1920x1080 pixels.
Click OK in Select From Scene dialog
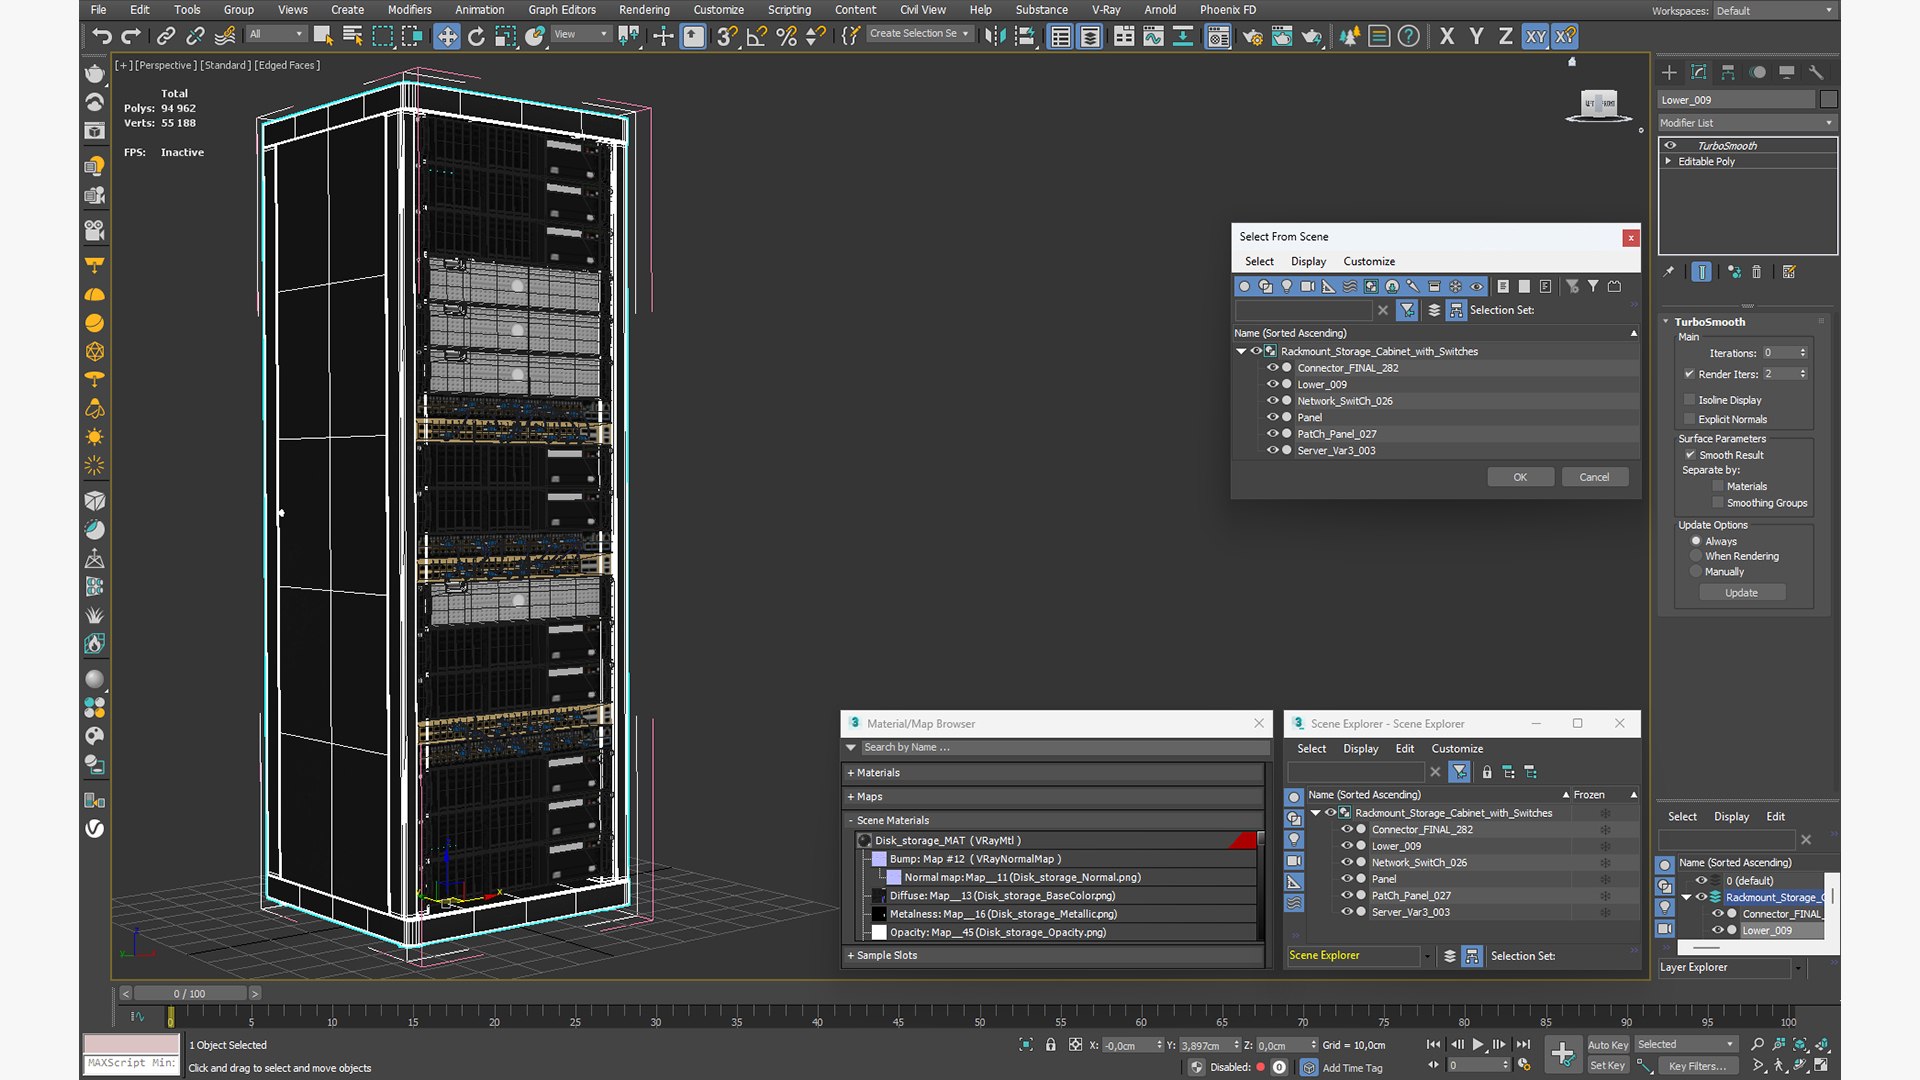pos(1520,477)
